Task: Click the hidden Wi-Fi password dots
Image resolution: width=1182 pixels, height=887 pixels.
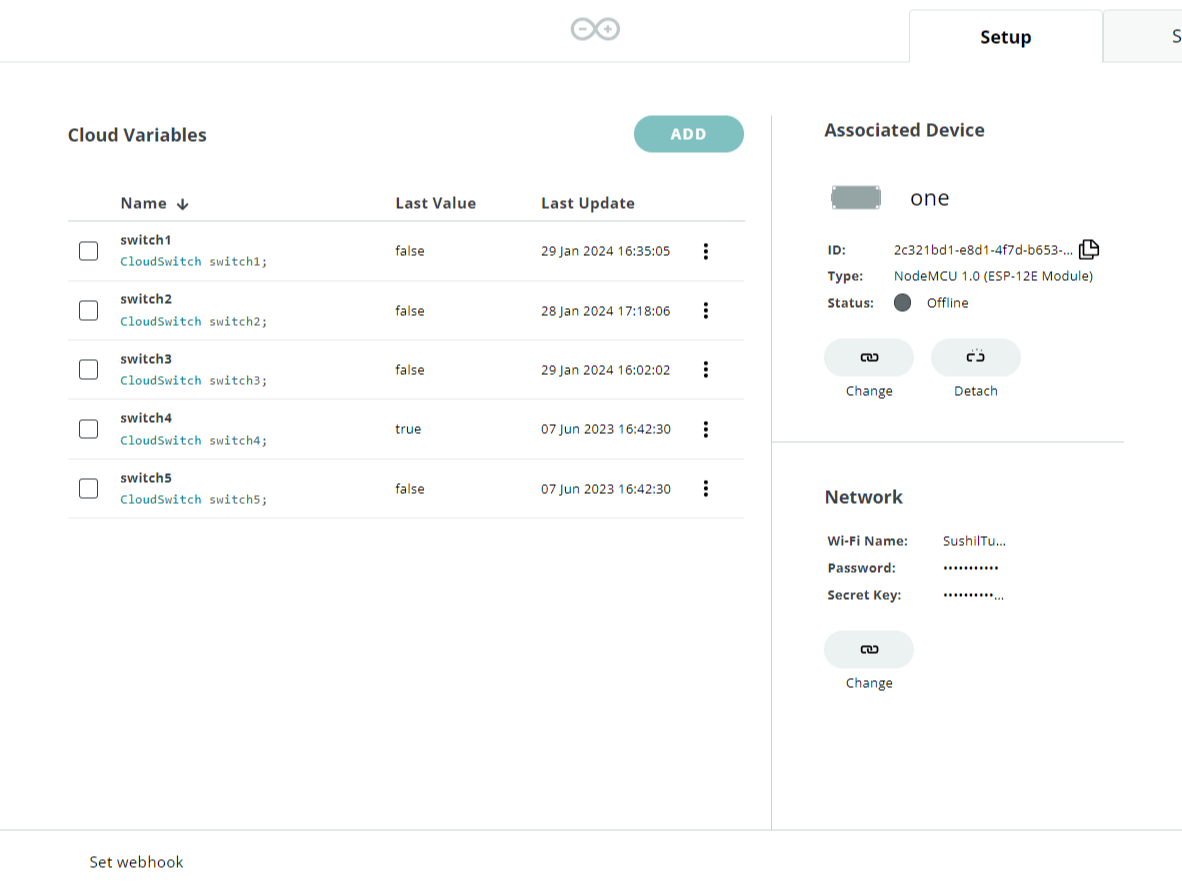Action: (x=973, y=567)
